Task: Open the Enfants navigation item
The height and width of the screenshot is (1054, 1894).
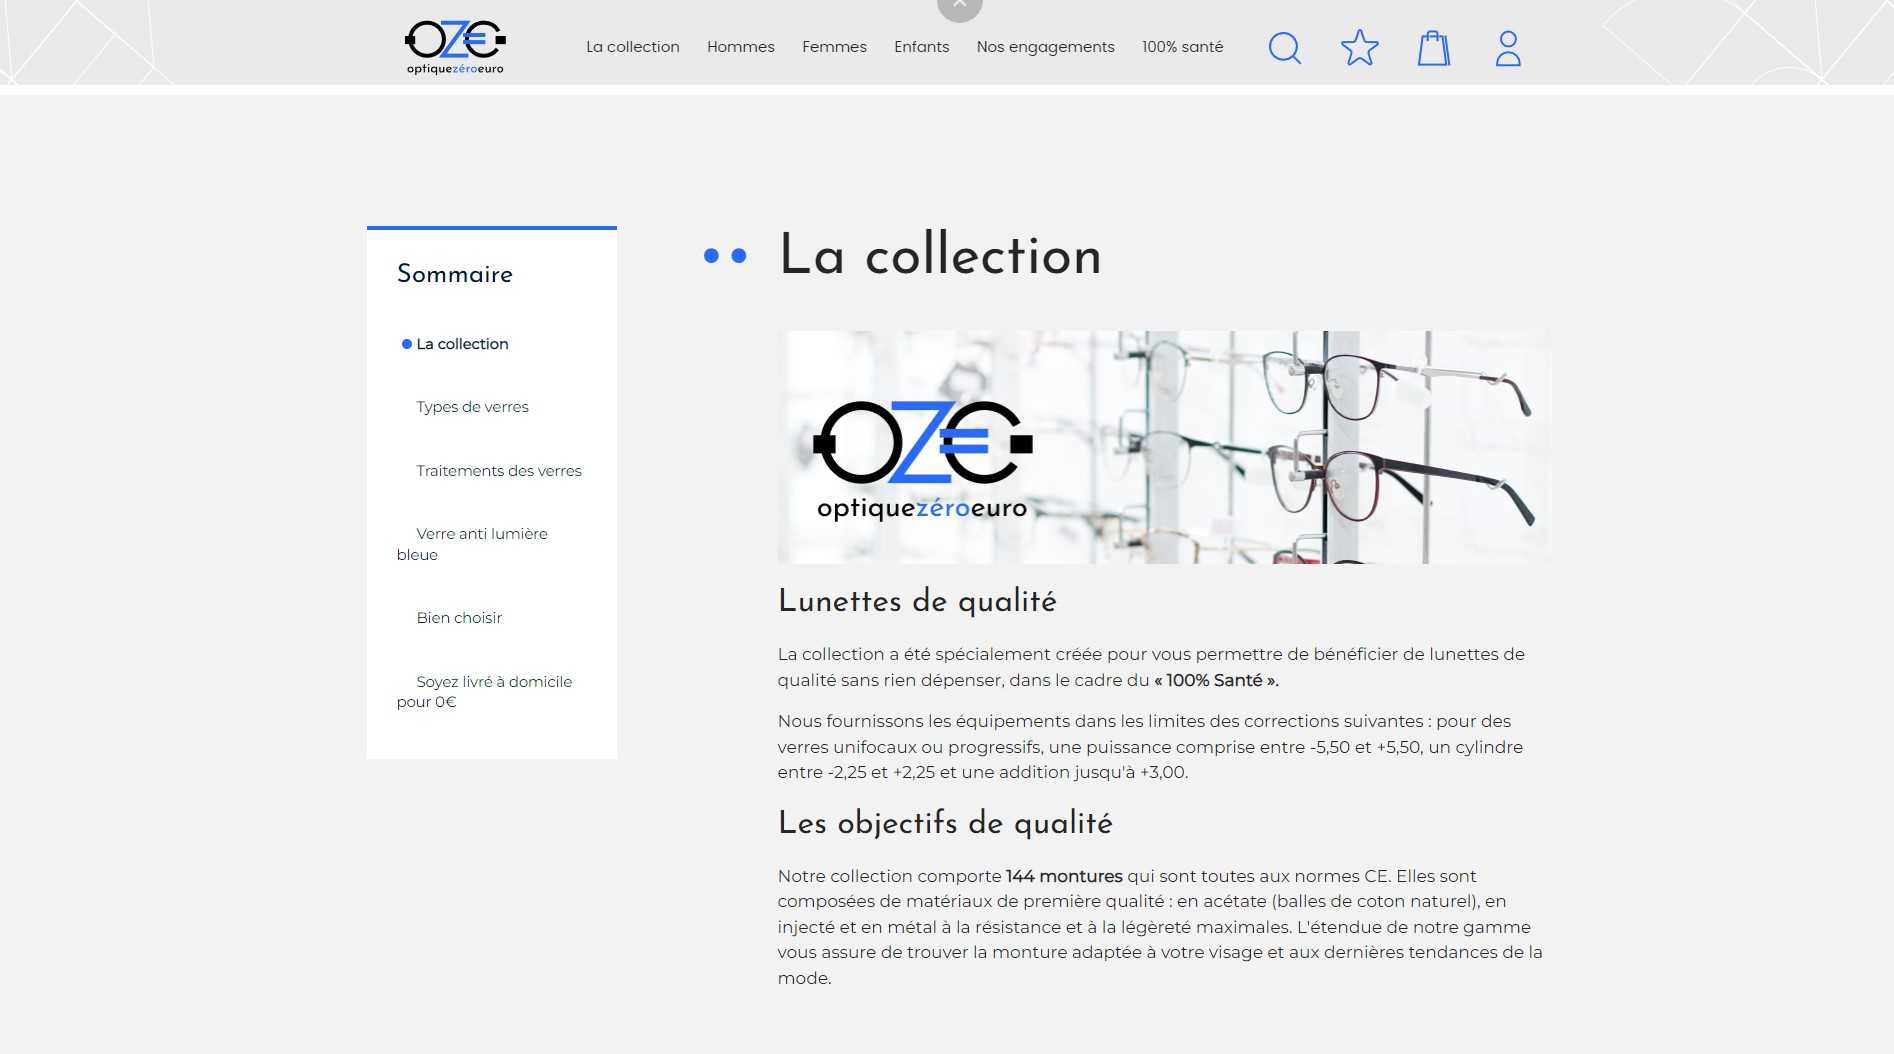Action: coord(921,47)
